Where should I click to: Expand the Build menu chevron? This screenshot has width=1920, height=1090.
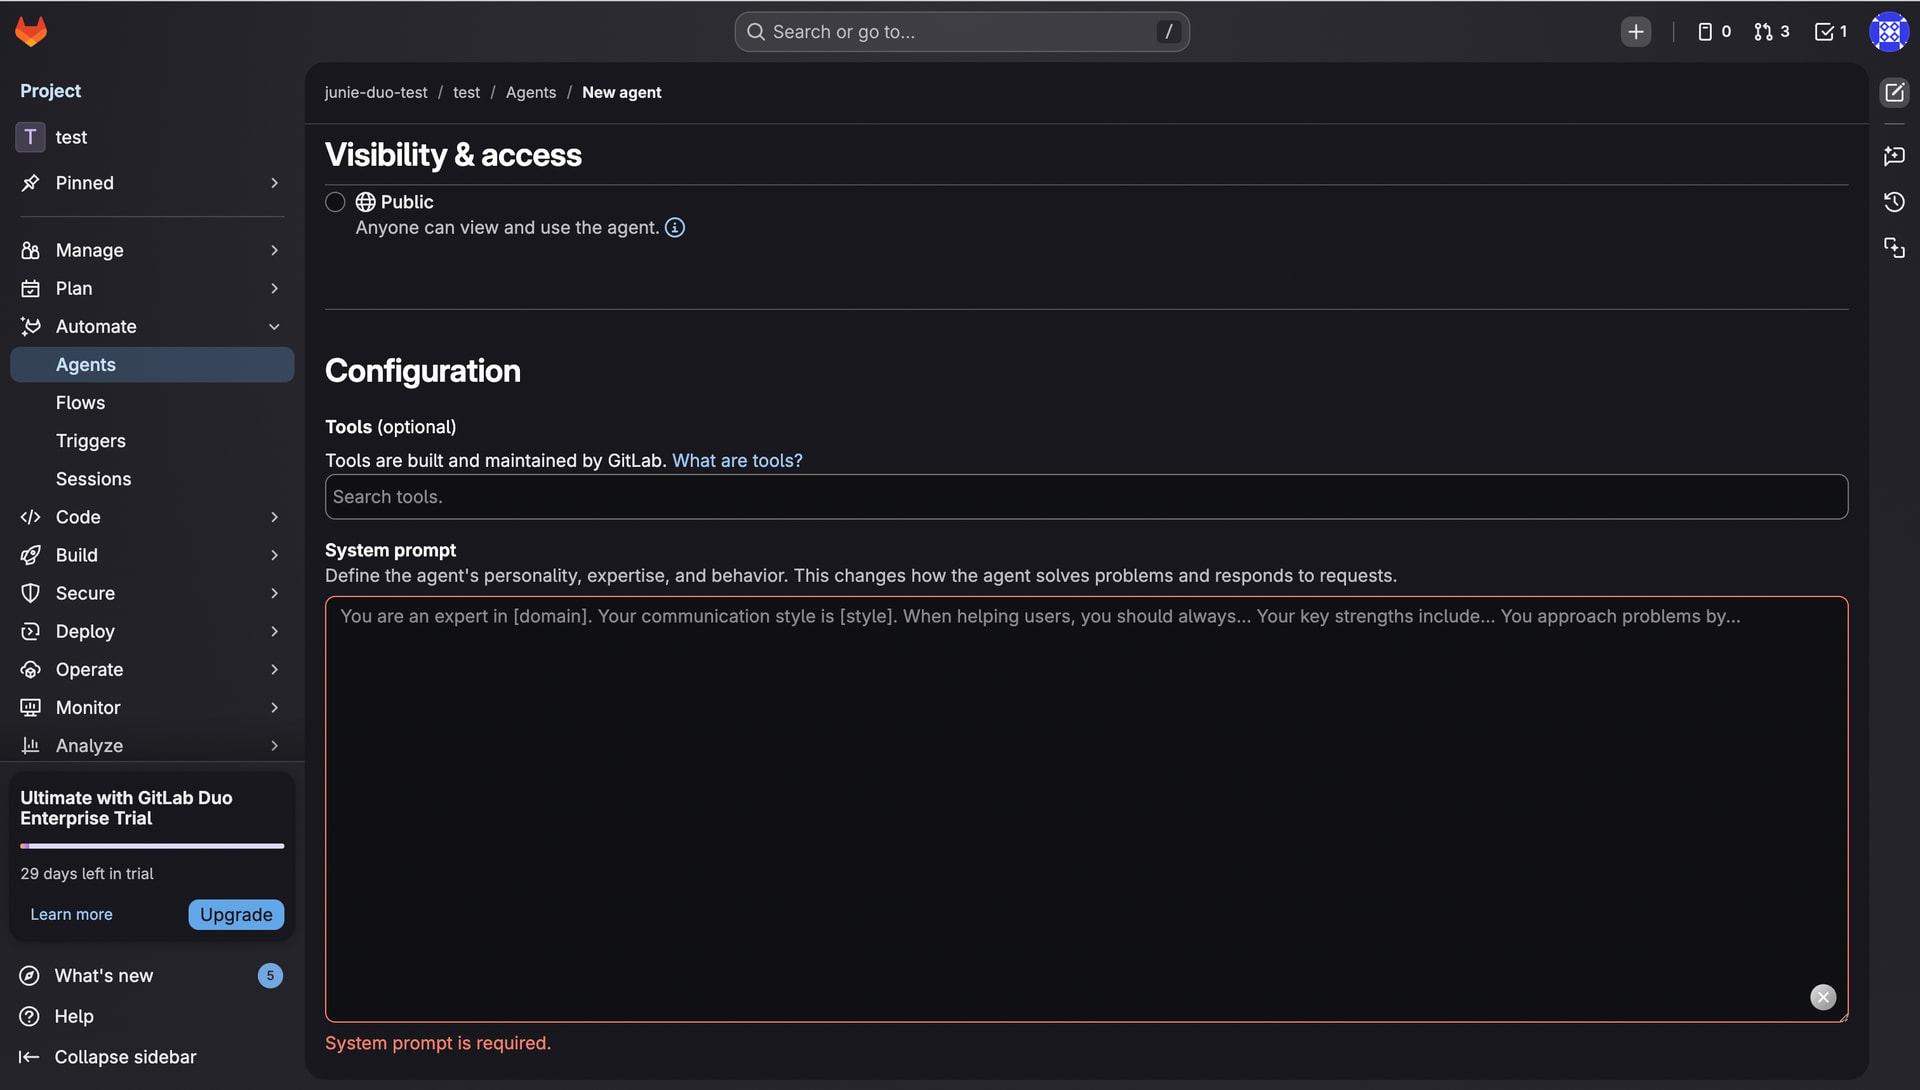click(x=274, y=555)
